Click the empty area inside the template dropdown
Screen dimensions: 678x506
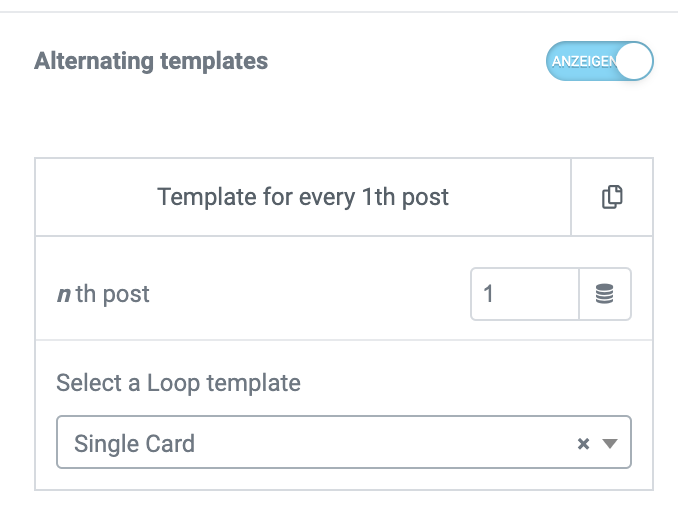pyautogui.click(x=400, y=443)
